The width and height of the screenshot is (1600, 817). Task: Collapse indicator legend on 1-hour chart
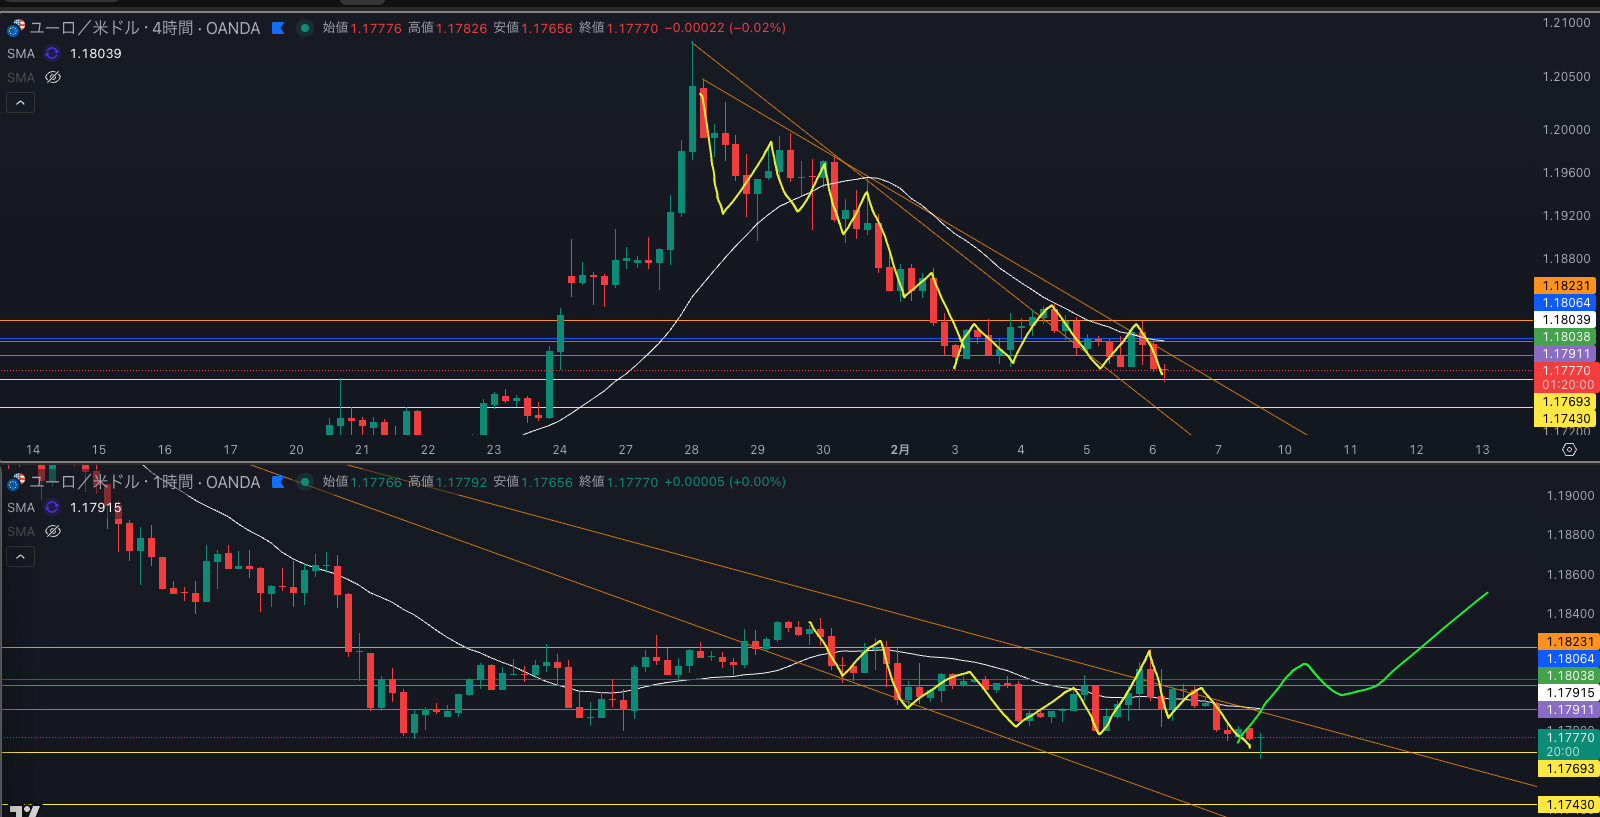20,557
